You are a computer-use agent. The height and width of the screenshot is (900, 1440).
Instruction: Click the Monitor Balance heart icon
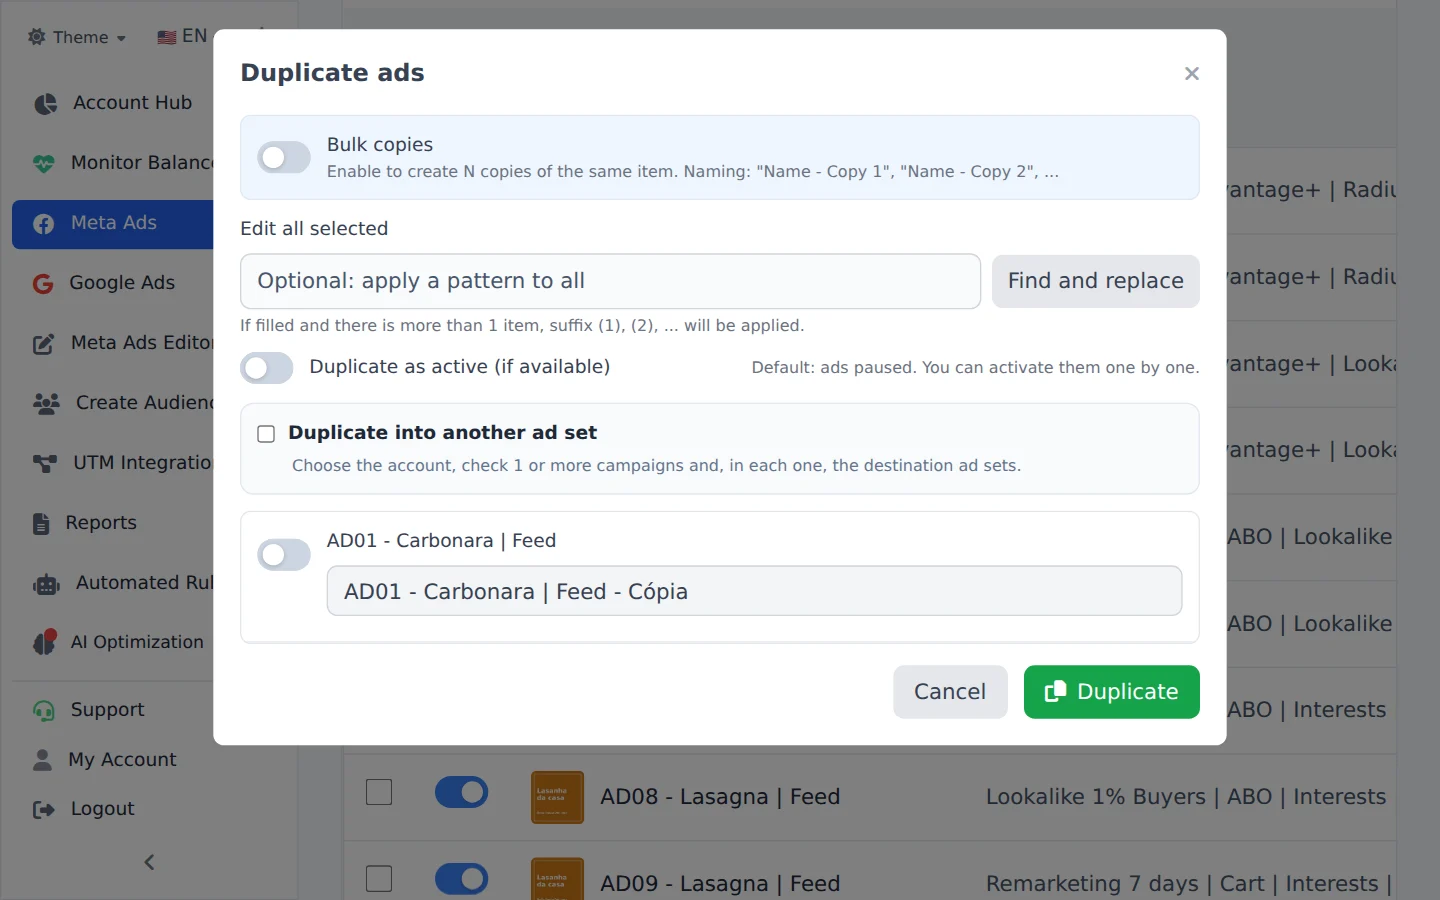[x=44, y=163]
